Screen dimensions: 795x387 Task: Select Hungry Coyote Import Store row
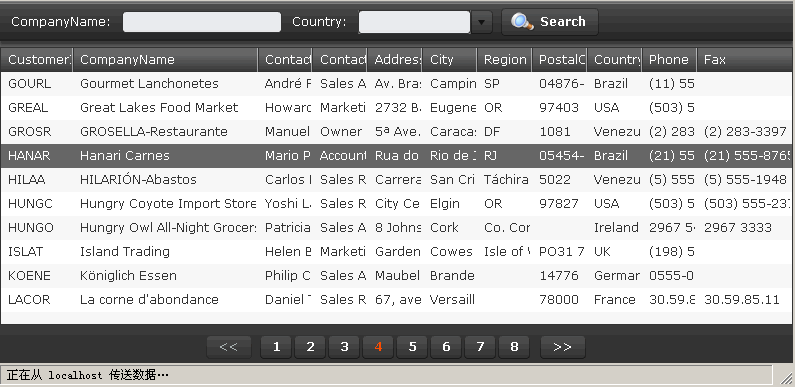[x=397, y=204]
